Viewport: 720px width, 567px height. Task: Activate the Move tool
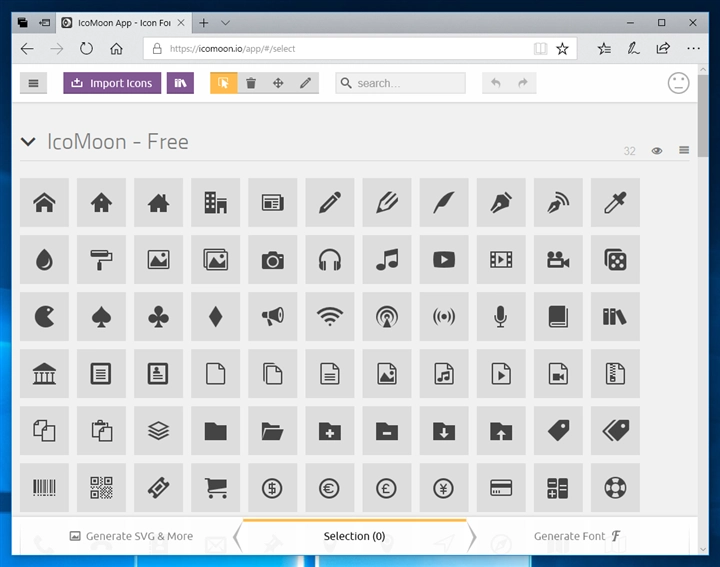coord(278,83)
